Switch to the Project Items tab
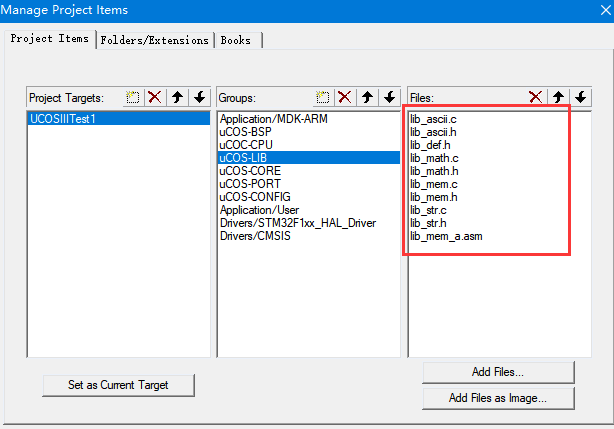 point(50,39)
